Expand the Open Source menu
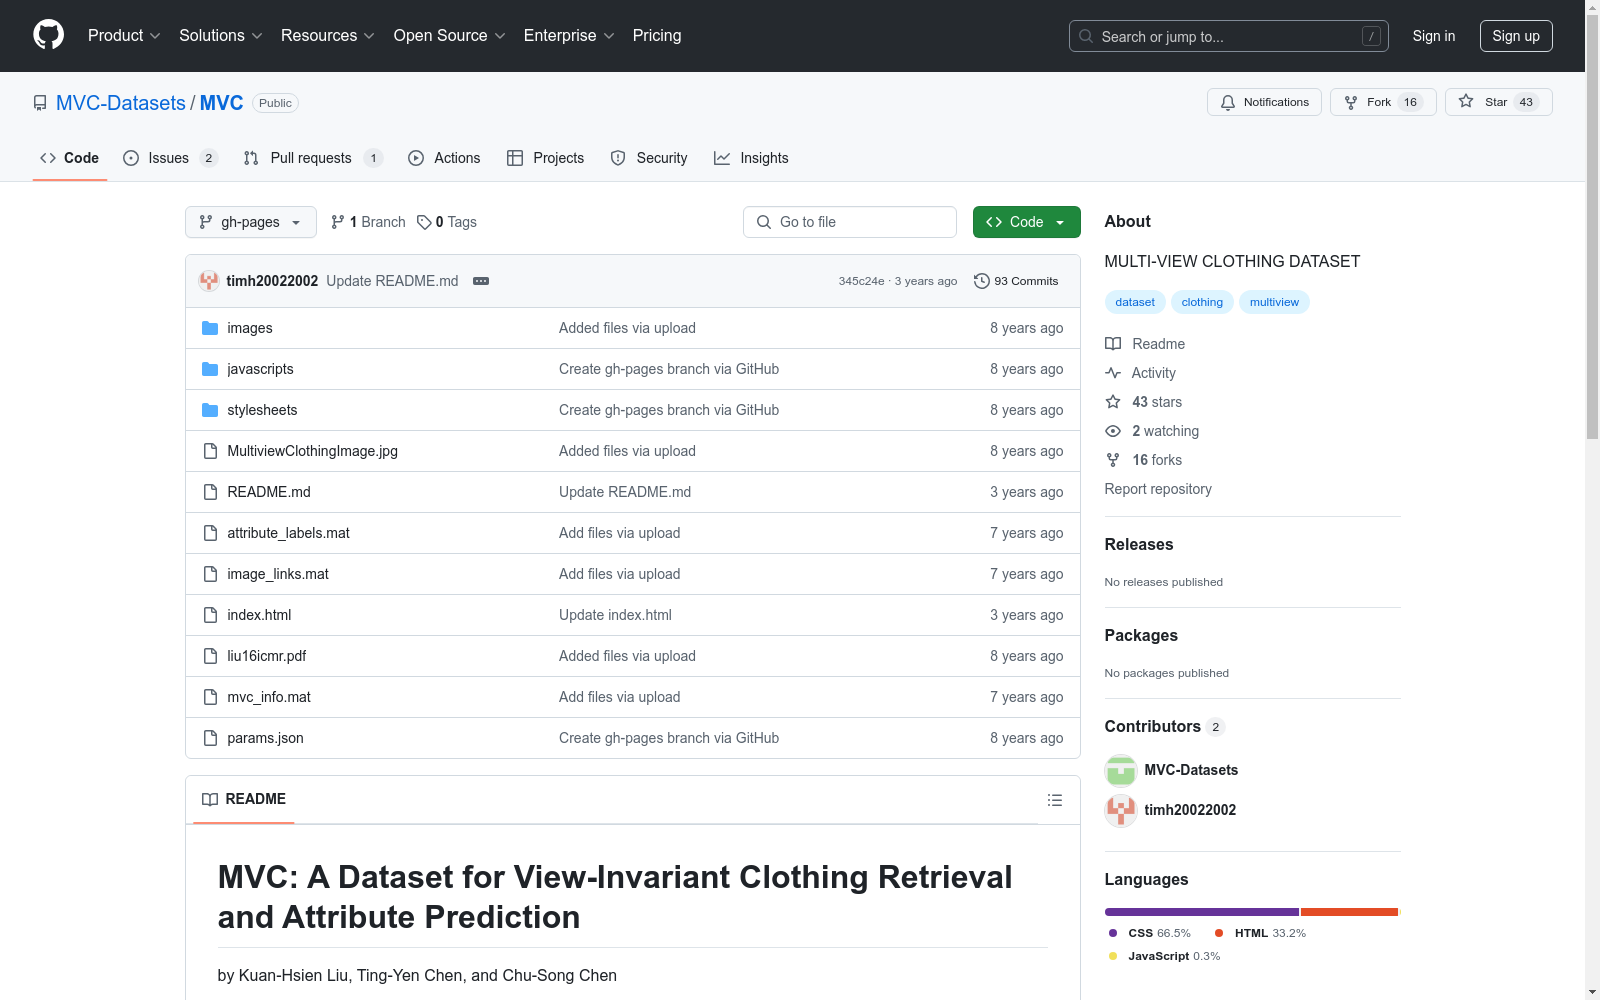Viewport: 1600px width, 1000px height. tap(450, 35)
